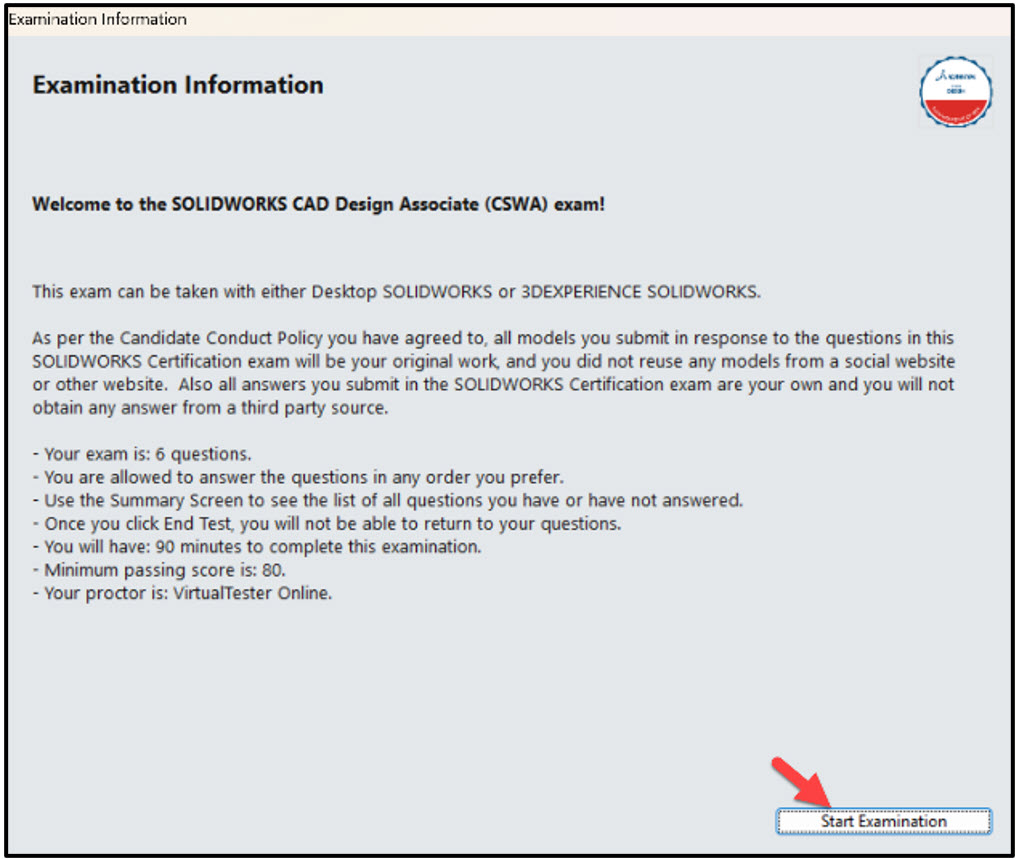The image size is (1016, 859).
Task: Click the CSWA certification badge icon
Action: coord(955,92)
